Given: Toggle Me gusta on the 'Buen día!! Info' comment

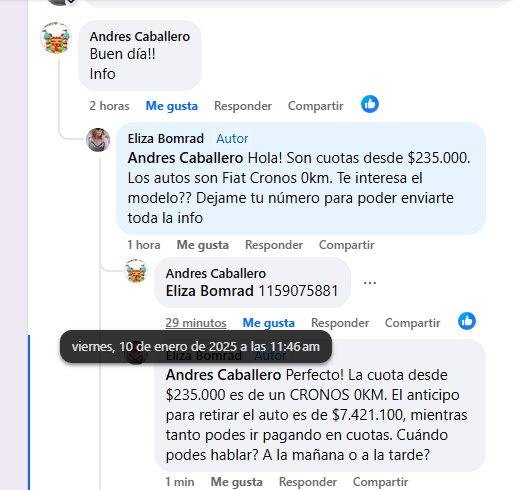Looking at the screenshot, I should [x=172, y=106].
